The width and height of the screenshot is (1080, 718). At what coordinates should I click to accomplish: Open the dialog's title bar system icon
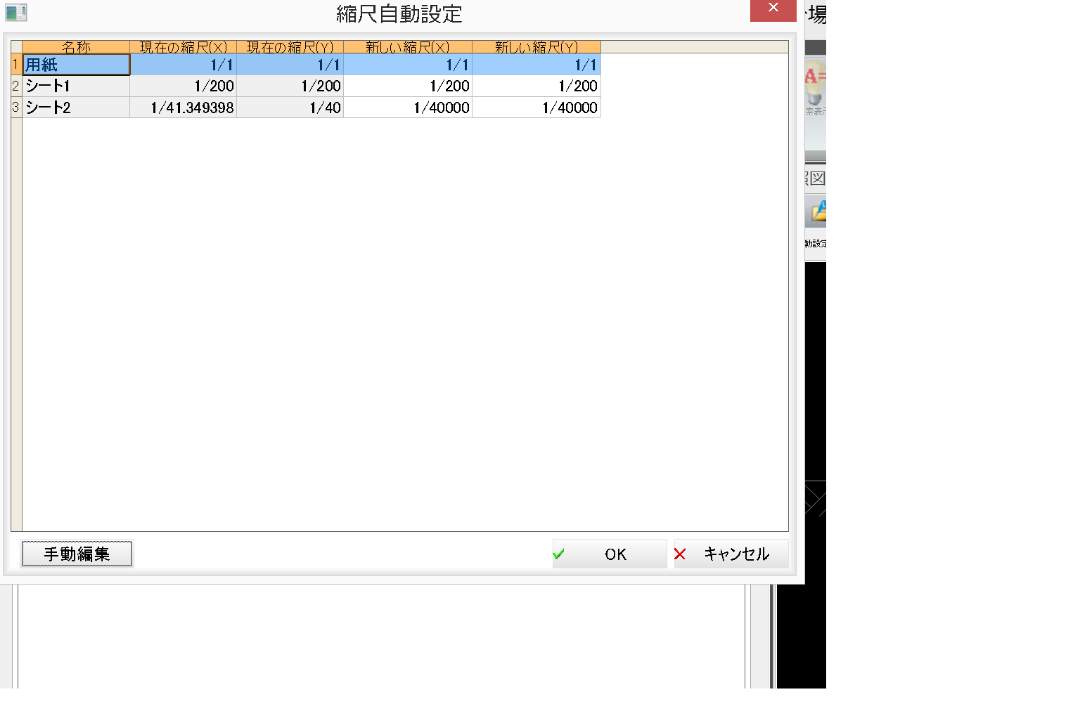click(16, 12)
